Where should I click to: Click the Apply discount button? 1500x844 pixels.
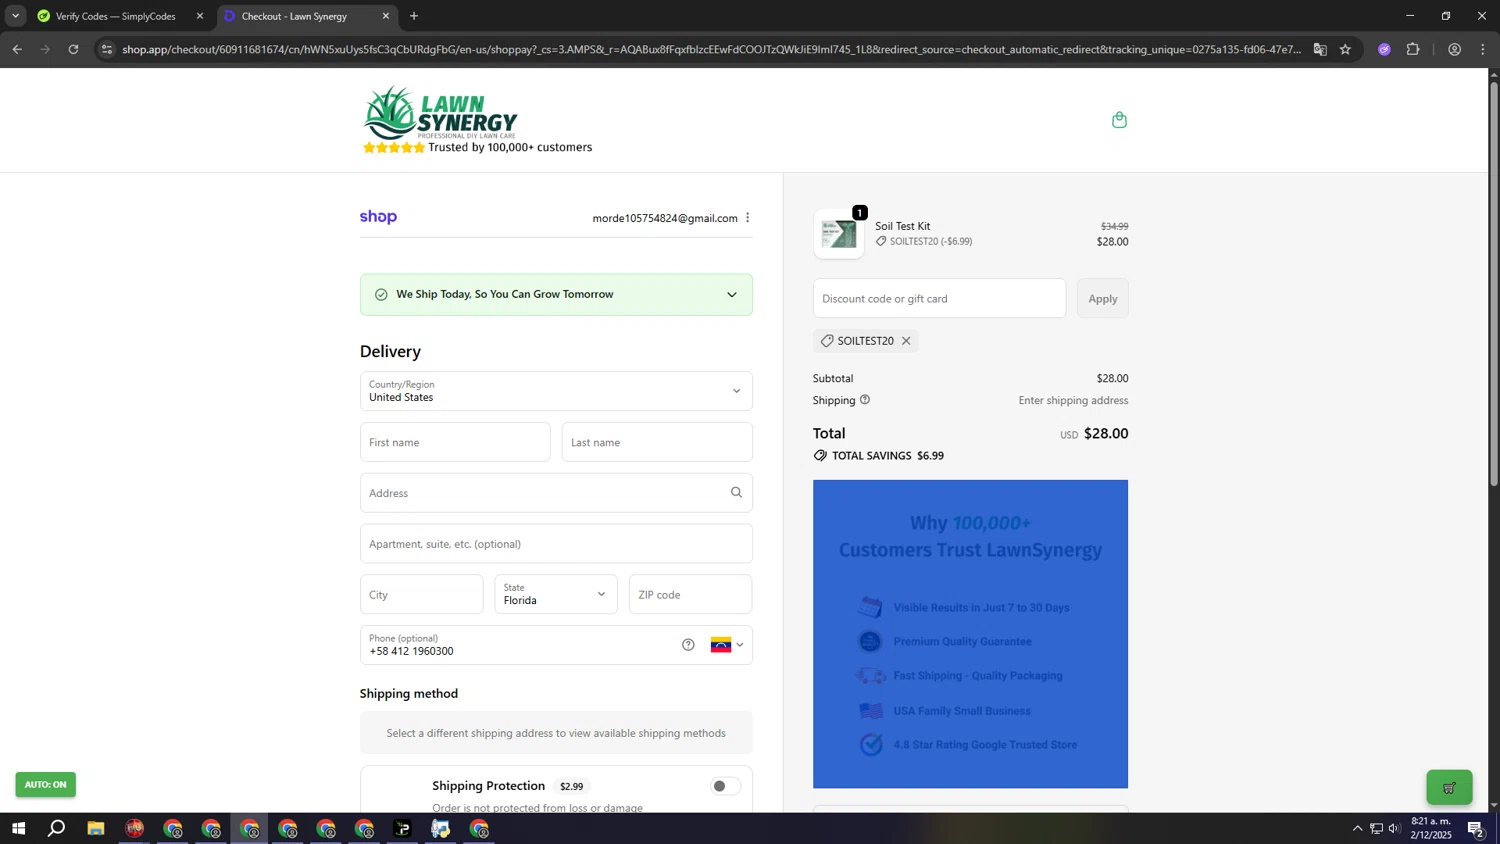coord(1103,299)
